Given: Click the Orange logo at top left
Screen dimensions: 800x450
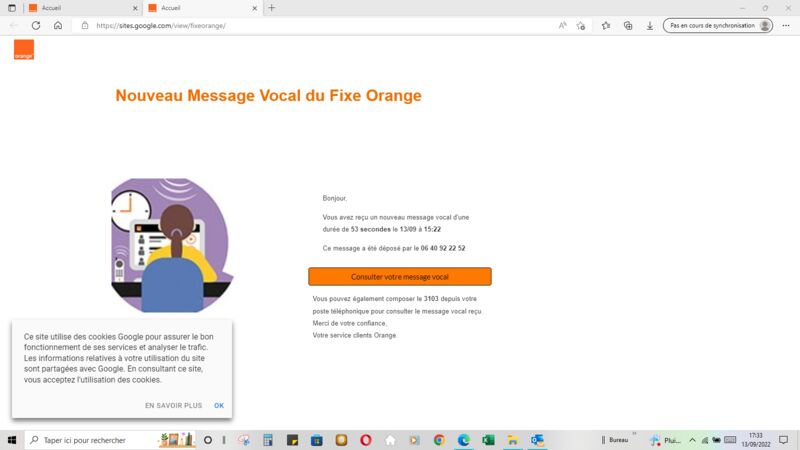Looking at the screenshot, I should click(x=24, y=50).
